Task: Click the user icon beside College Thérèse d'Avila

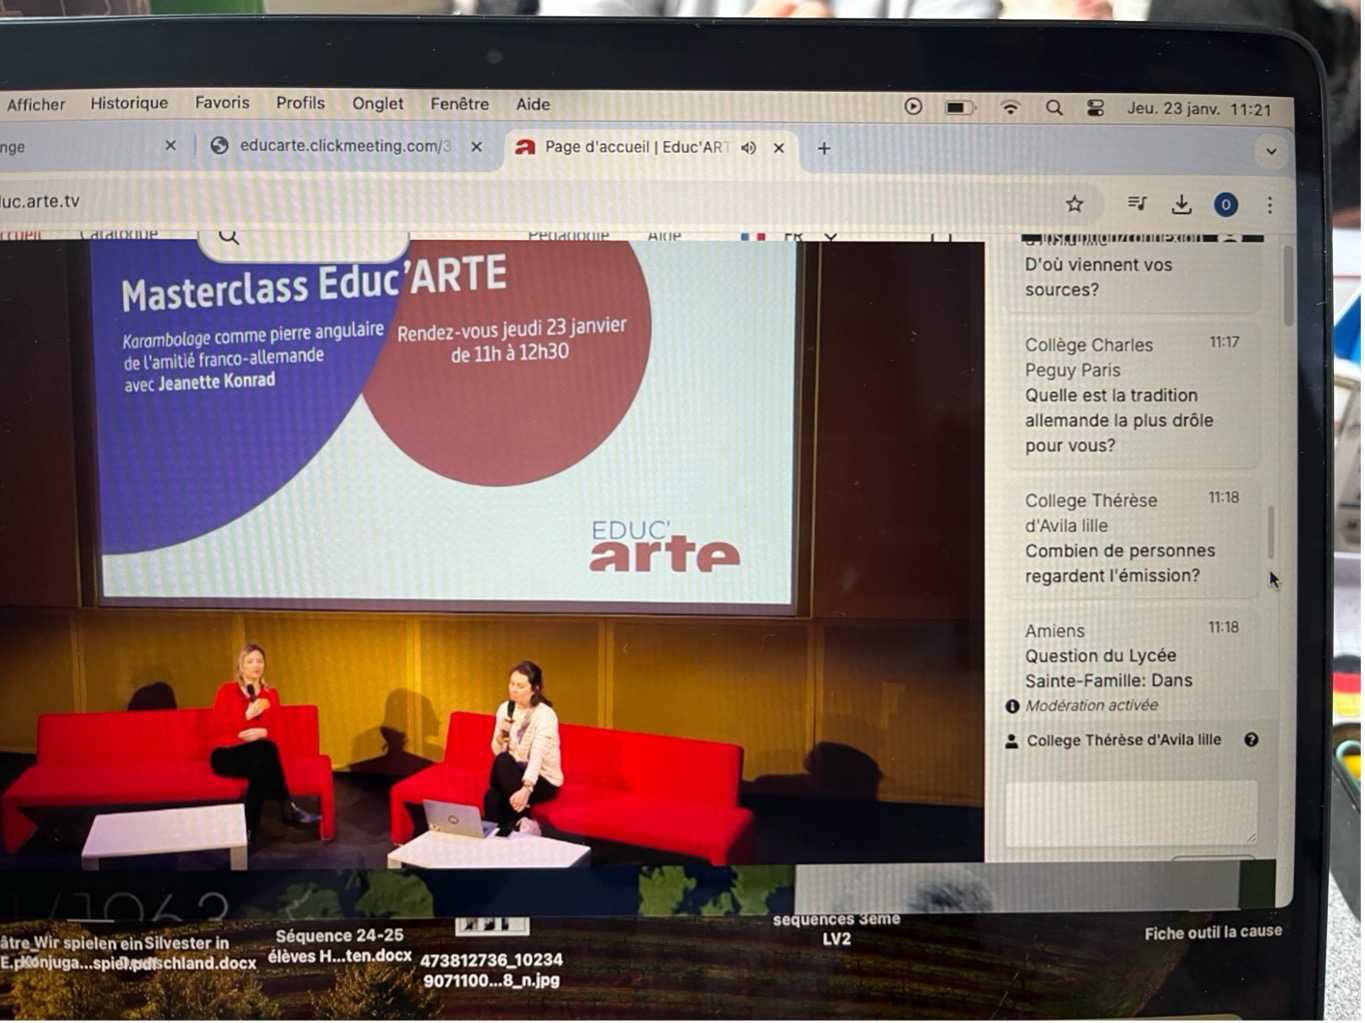Action: tap(1012, 741)
